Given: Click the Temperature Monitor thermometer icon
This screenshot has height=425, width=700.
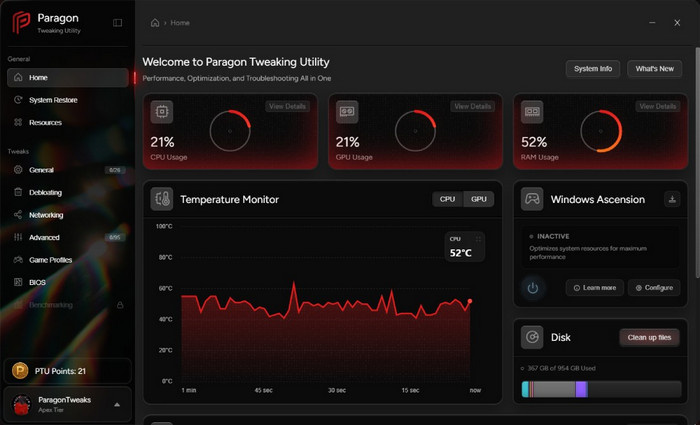Looking at the screenshot, I should pos(162,199).
